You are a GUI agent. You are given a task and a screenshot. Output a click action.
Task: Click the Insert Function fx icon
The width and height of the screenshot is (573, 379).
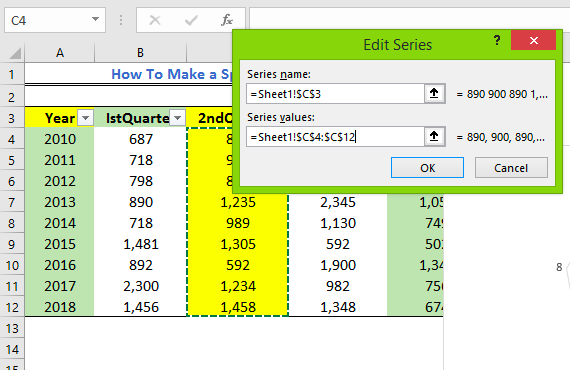pyautogui.click(x=227, y=20)
